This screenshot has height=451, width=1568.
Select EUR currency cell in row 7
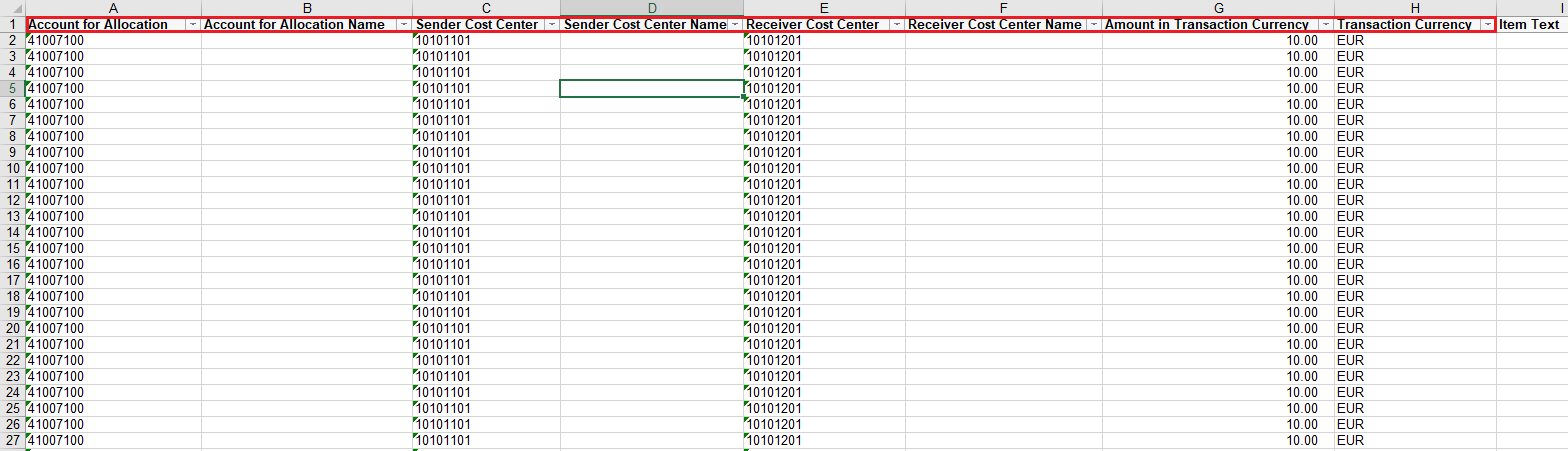pos(1415,120)
